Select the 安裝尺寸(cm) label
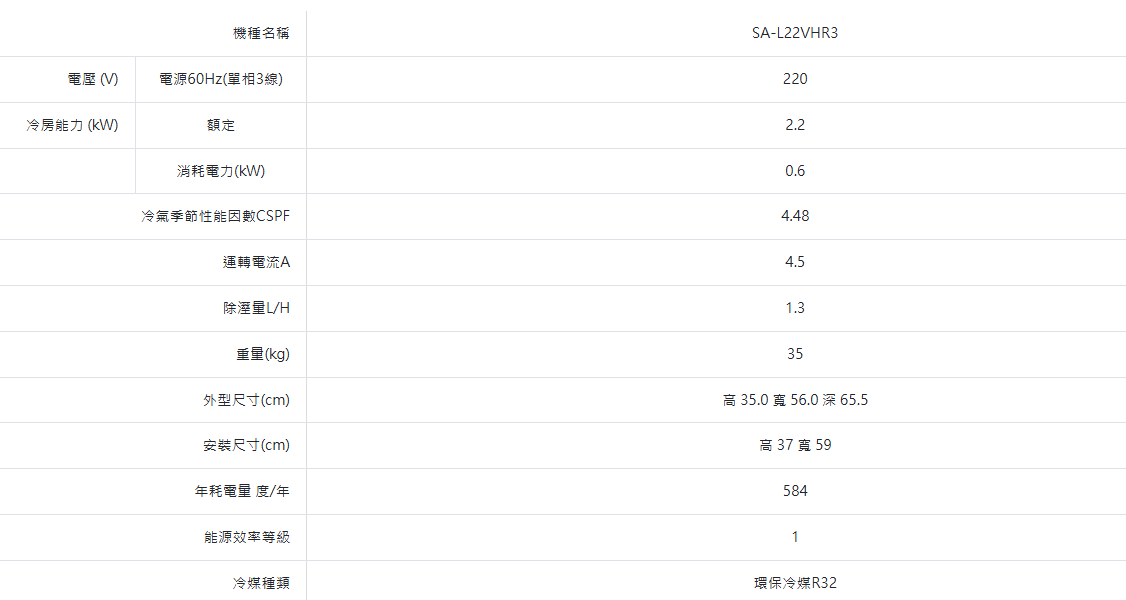1126x600 pixels. click(x=246, y=445)
